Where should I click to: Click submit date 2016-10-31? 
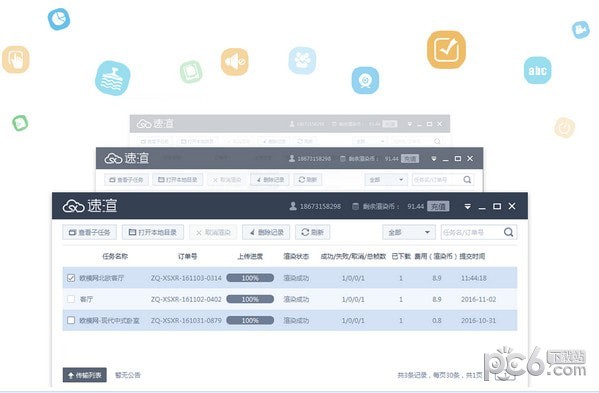click(479, 320)
